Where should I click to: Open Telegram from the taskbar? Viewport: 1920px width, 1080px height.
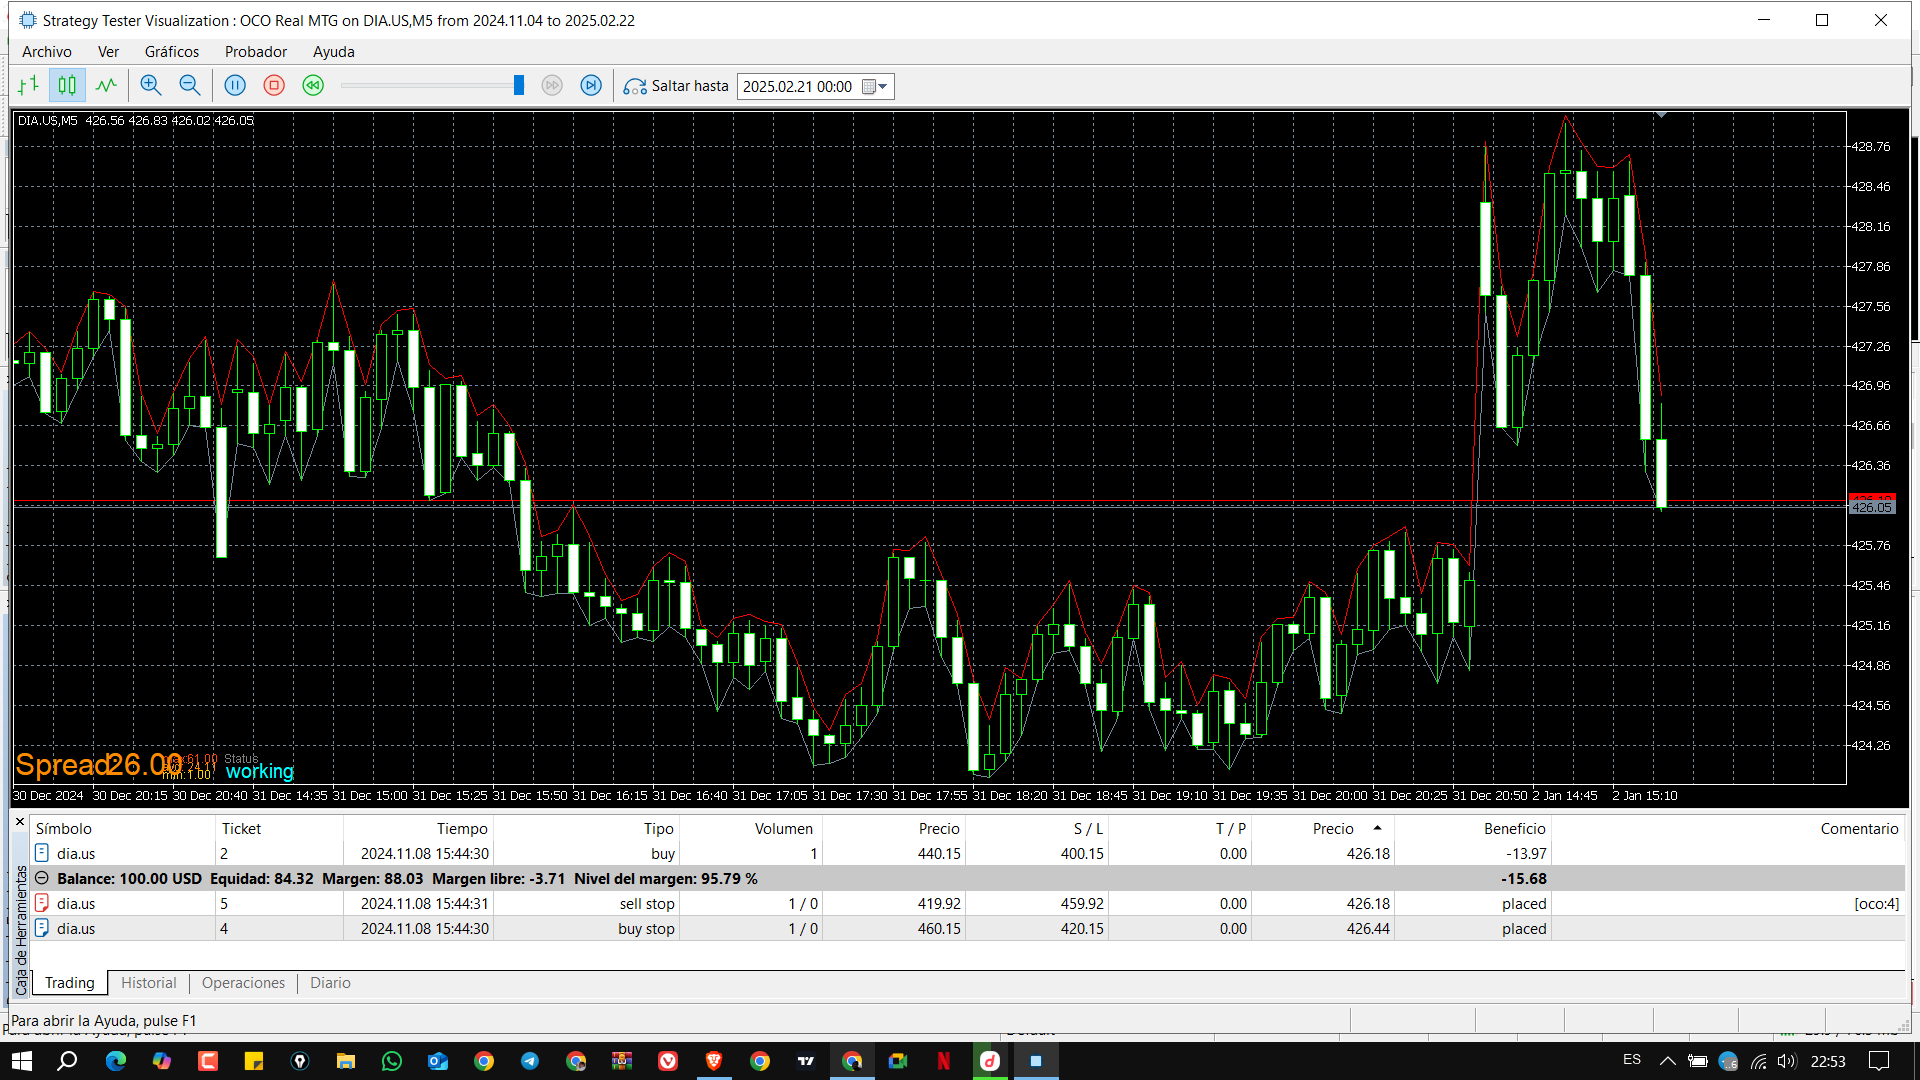(x=530, y=1061)
